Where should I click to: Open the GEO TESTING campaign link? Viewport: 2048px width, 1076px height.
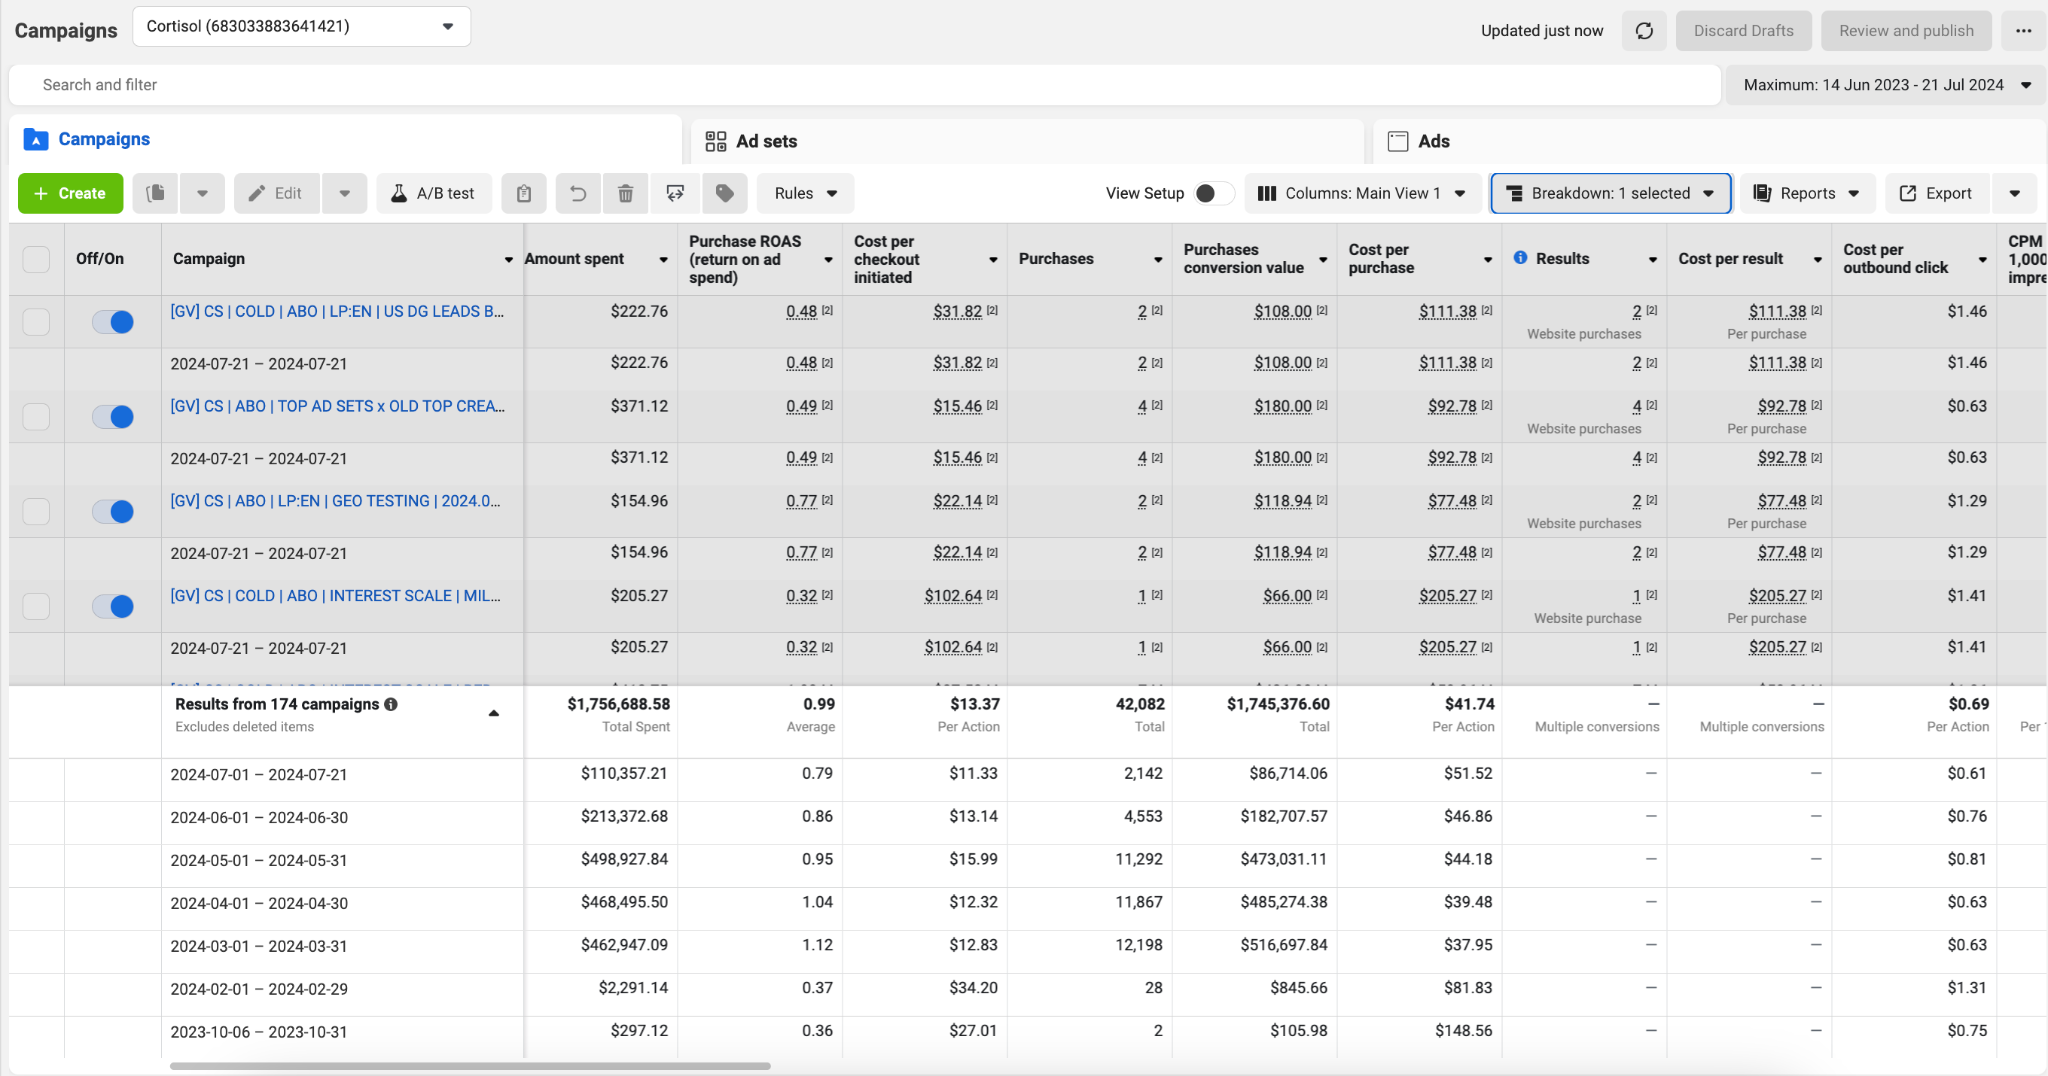click(x=336, y=501)
